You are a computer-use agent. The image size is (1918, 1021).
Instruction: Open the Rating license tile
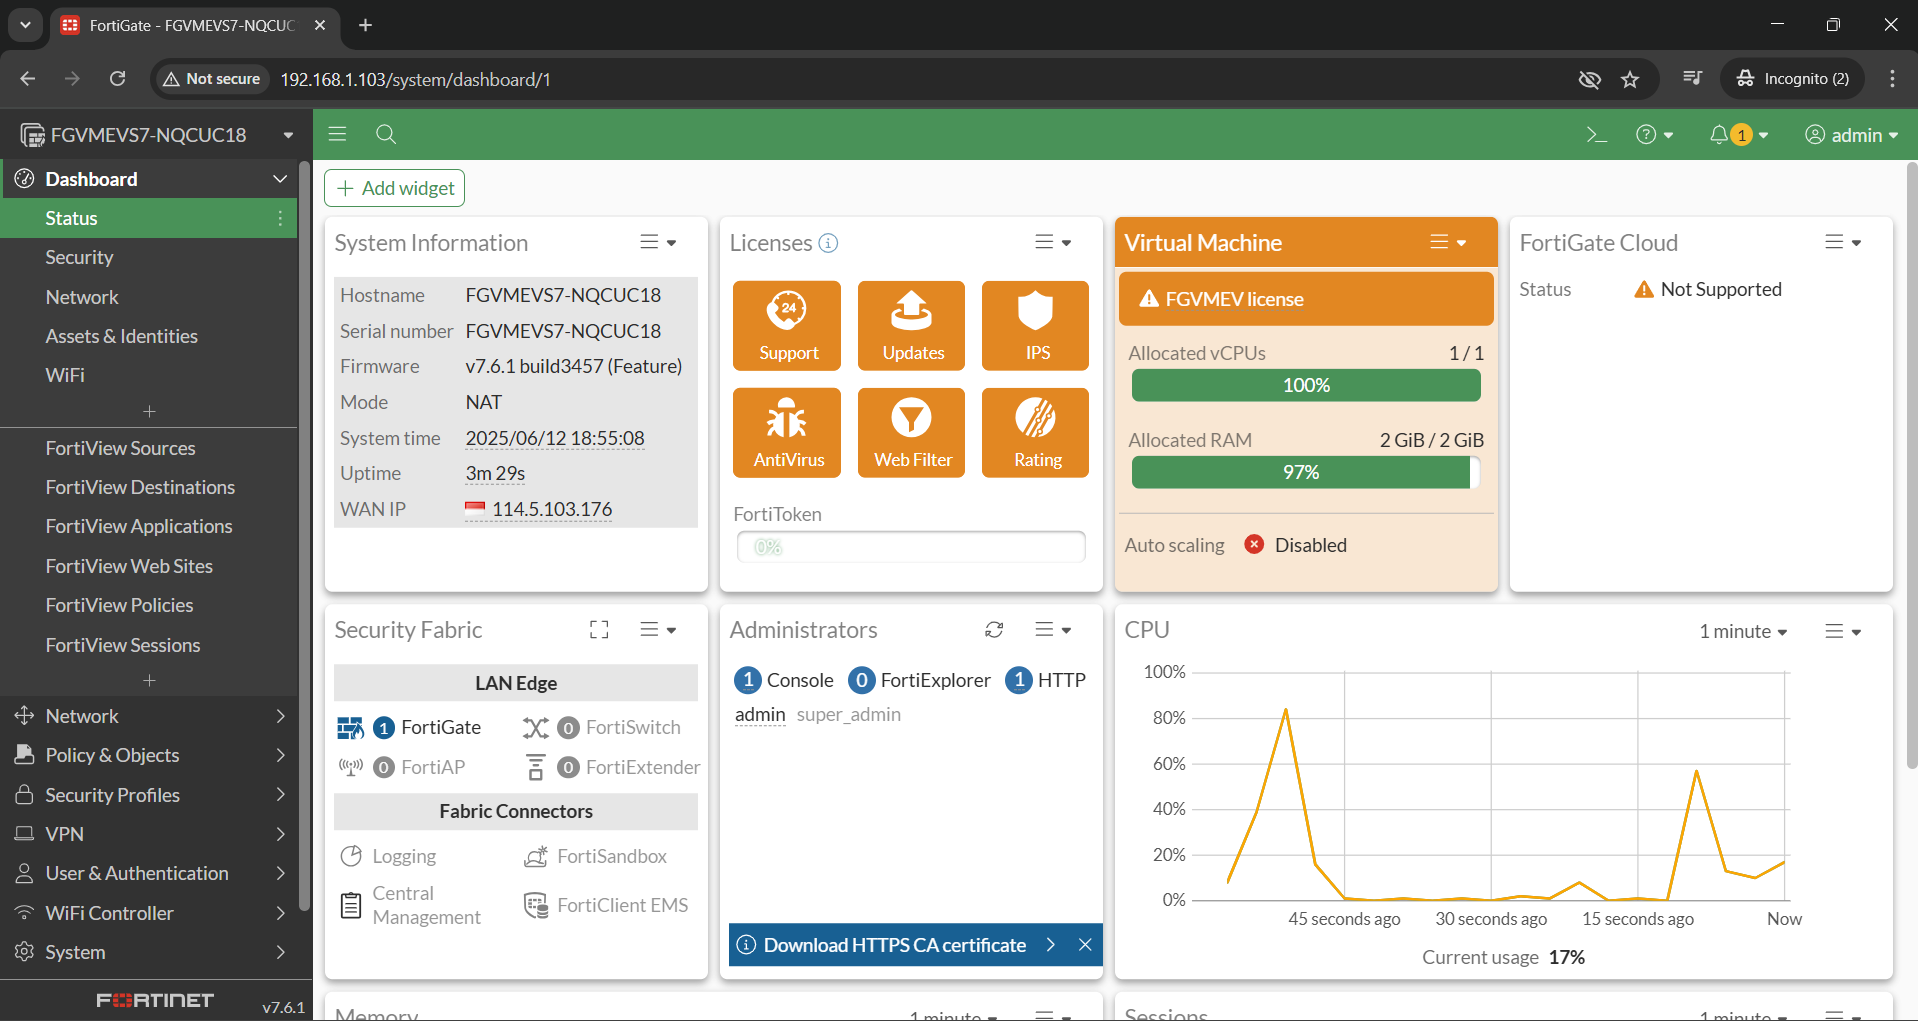point(1035,433)
